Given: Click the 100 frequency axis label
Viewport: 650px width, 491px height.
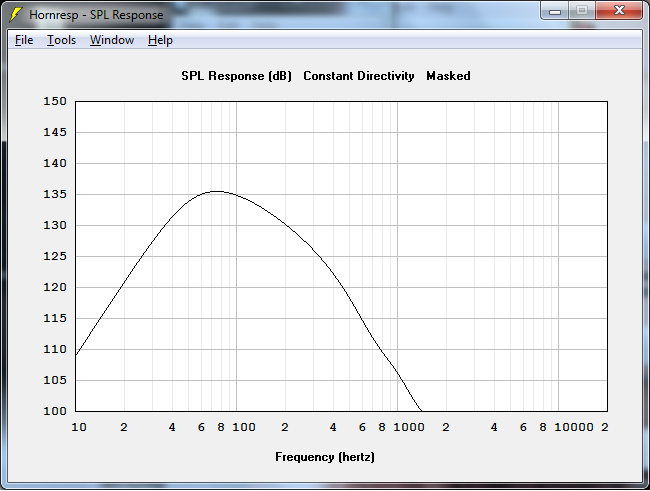Looking at the screenshot, I should point(244,427).
